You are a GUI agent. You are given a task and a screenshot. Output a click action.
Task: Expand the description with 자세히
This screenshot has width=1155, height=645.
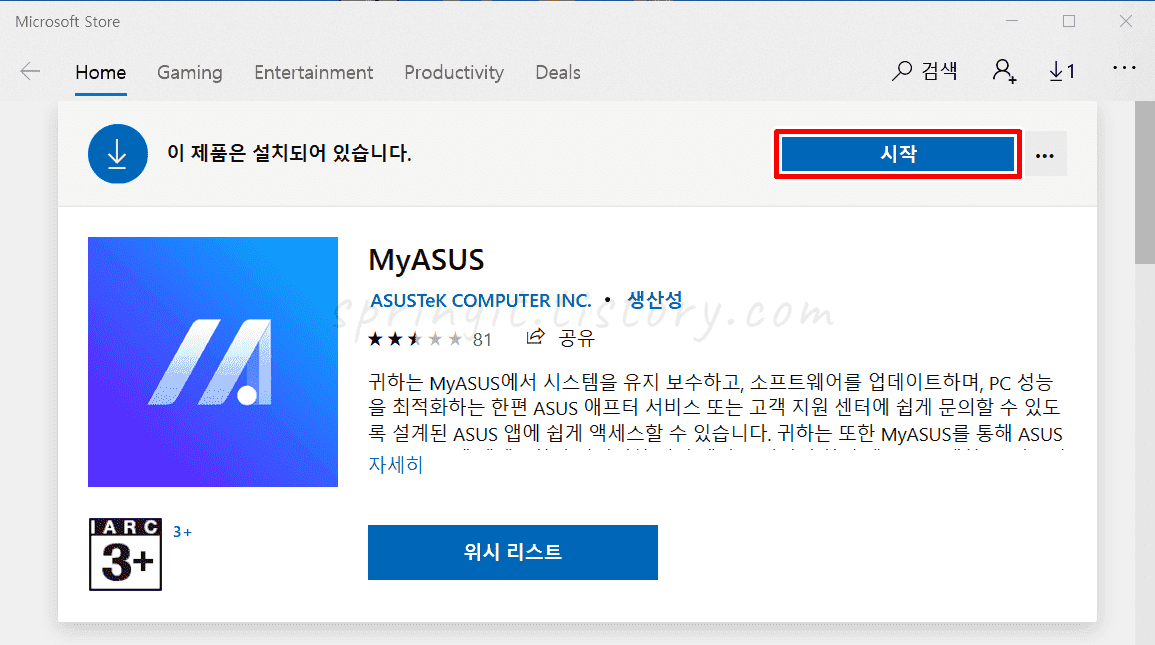pyautogui.click(x=396, y=465)
